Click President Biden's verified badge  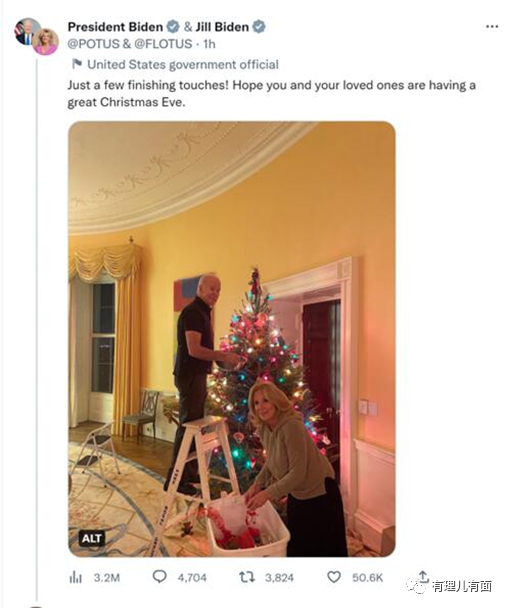[173, 27]
